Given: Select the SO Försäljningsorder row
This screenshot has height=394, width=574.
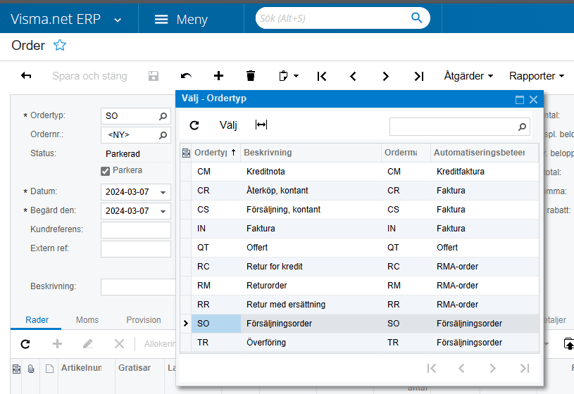Looking at the screenshot, I should pos(359,324).
